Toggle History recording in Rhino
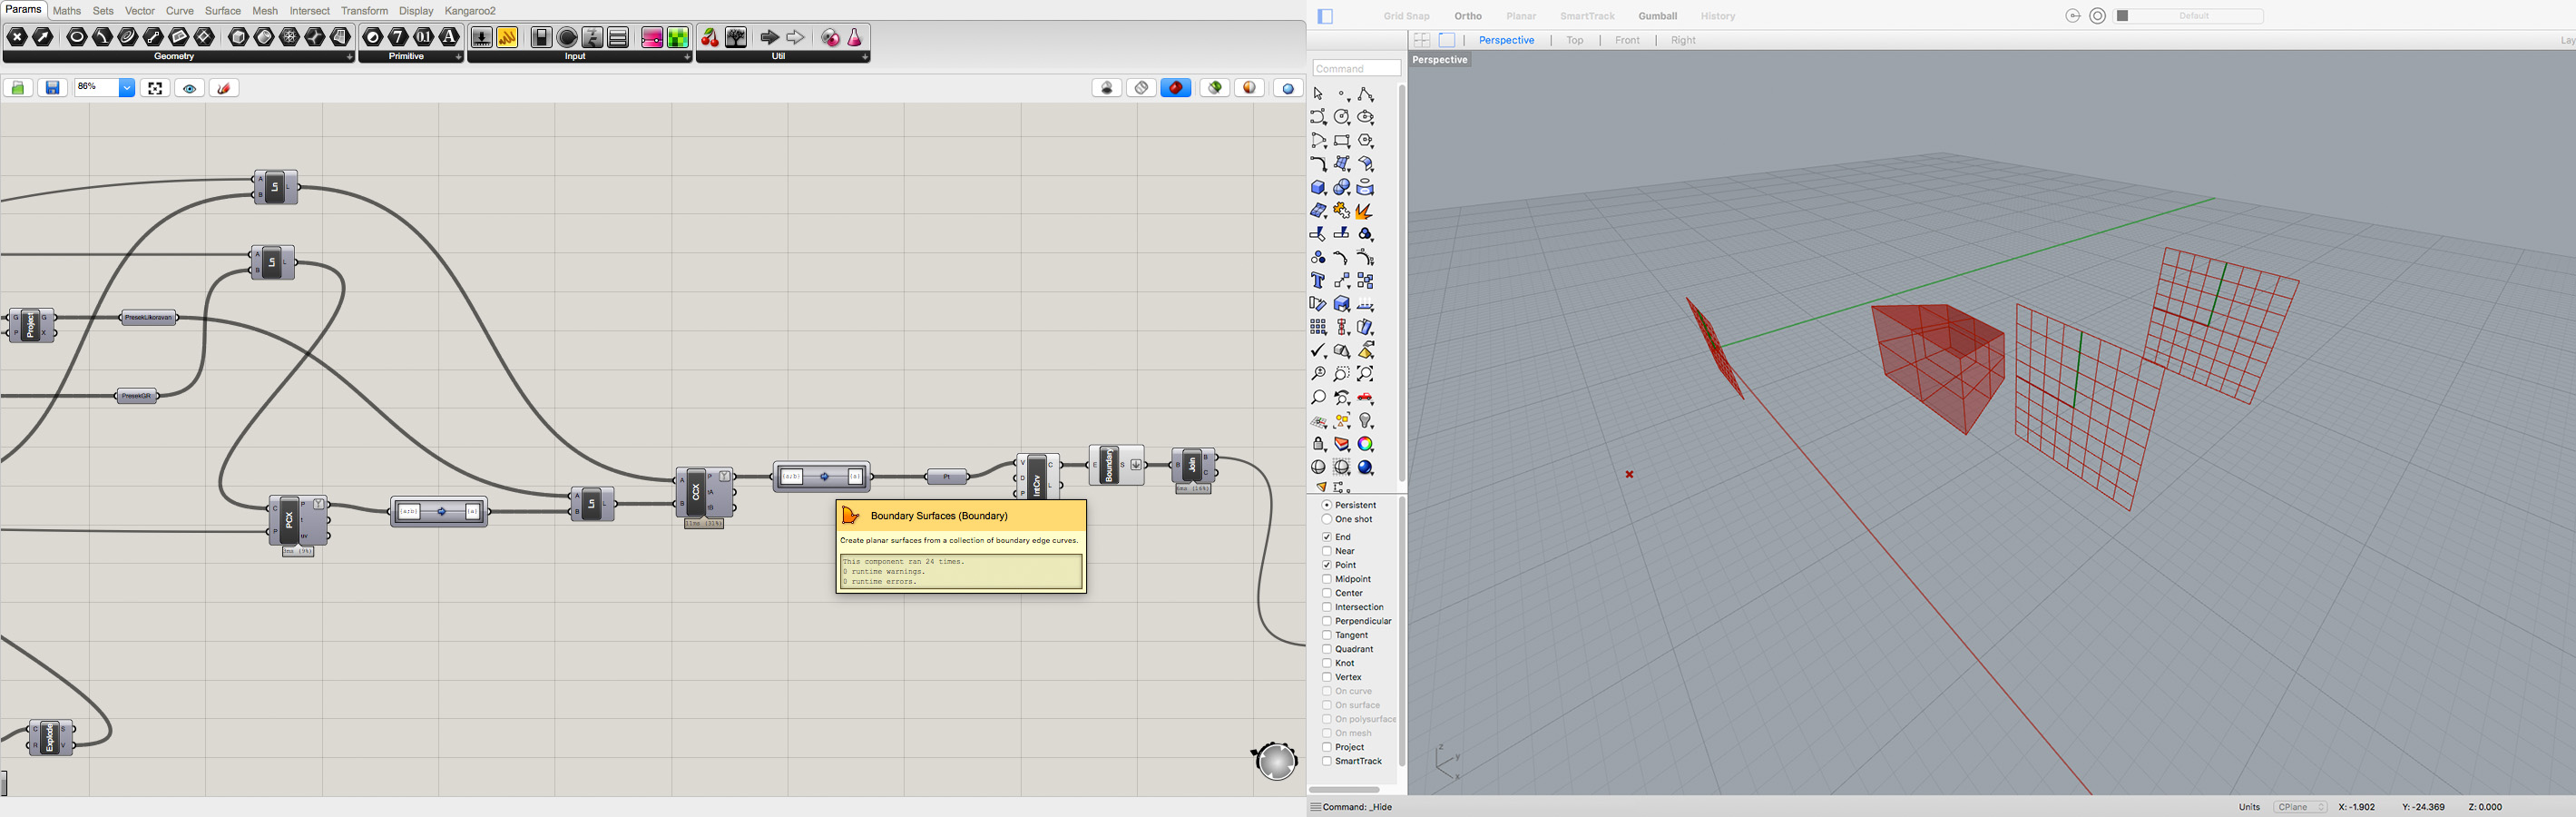The width and height of the screenshot is (2576, 817). tap(1718, 16)
